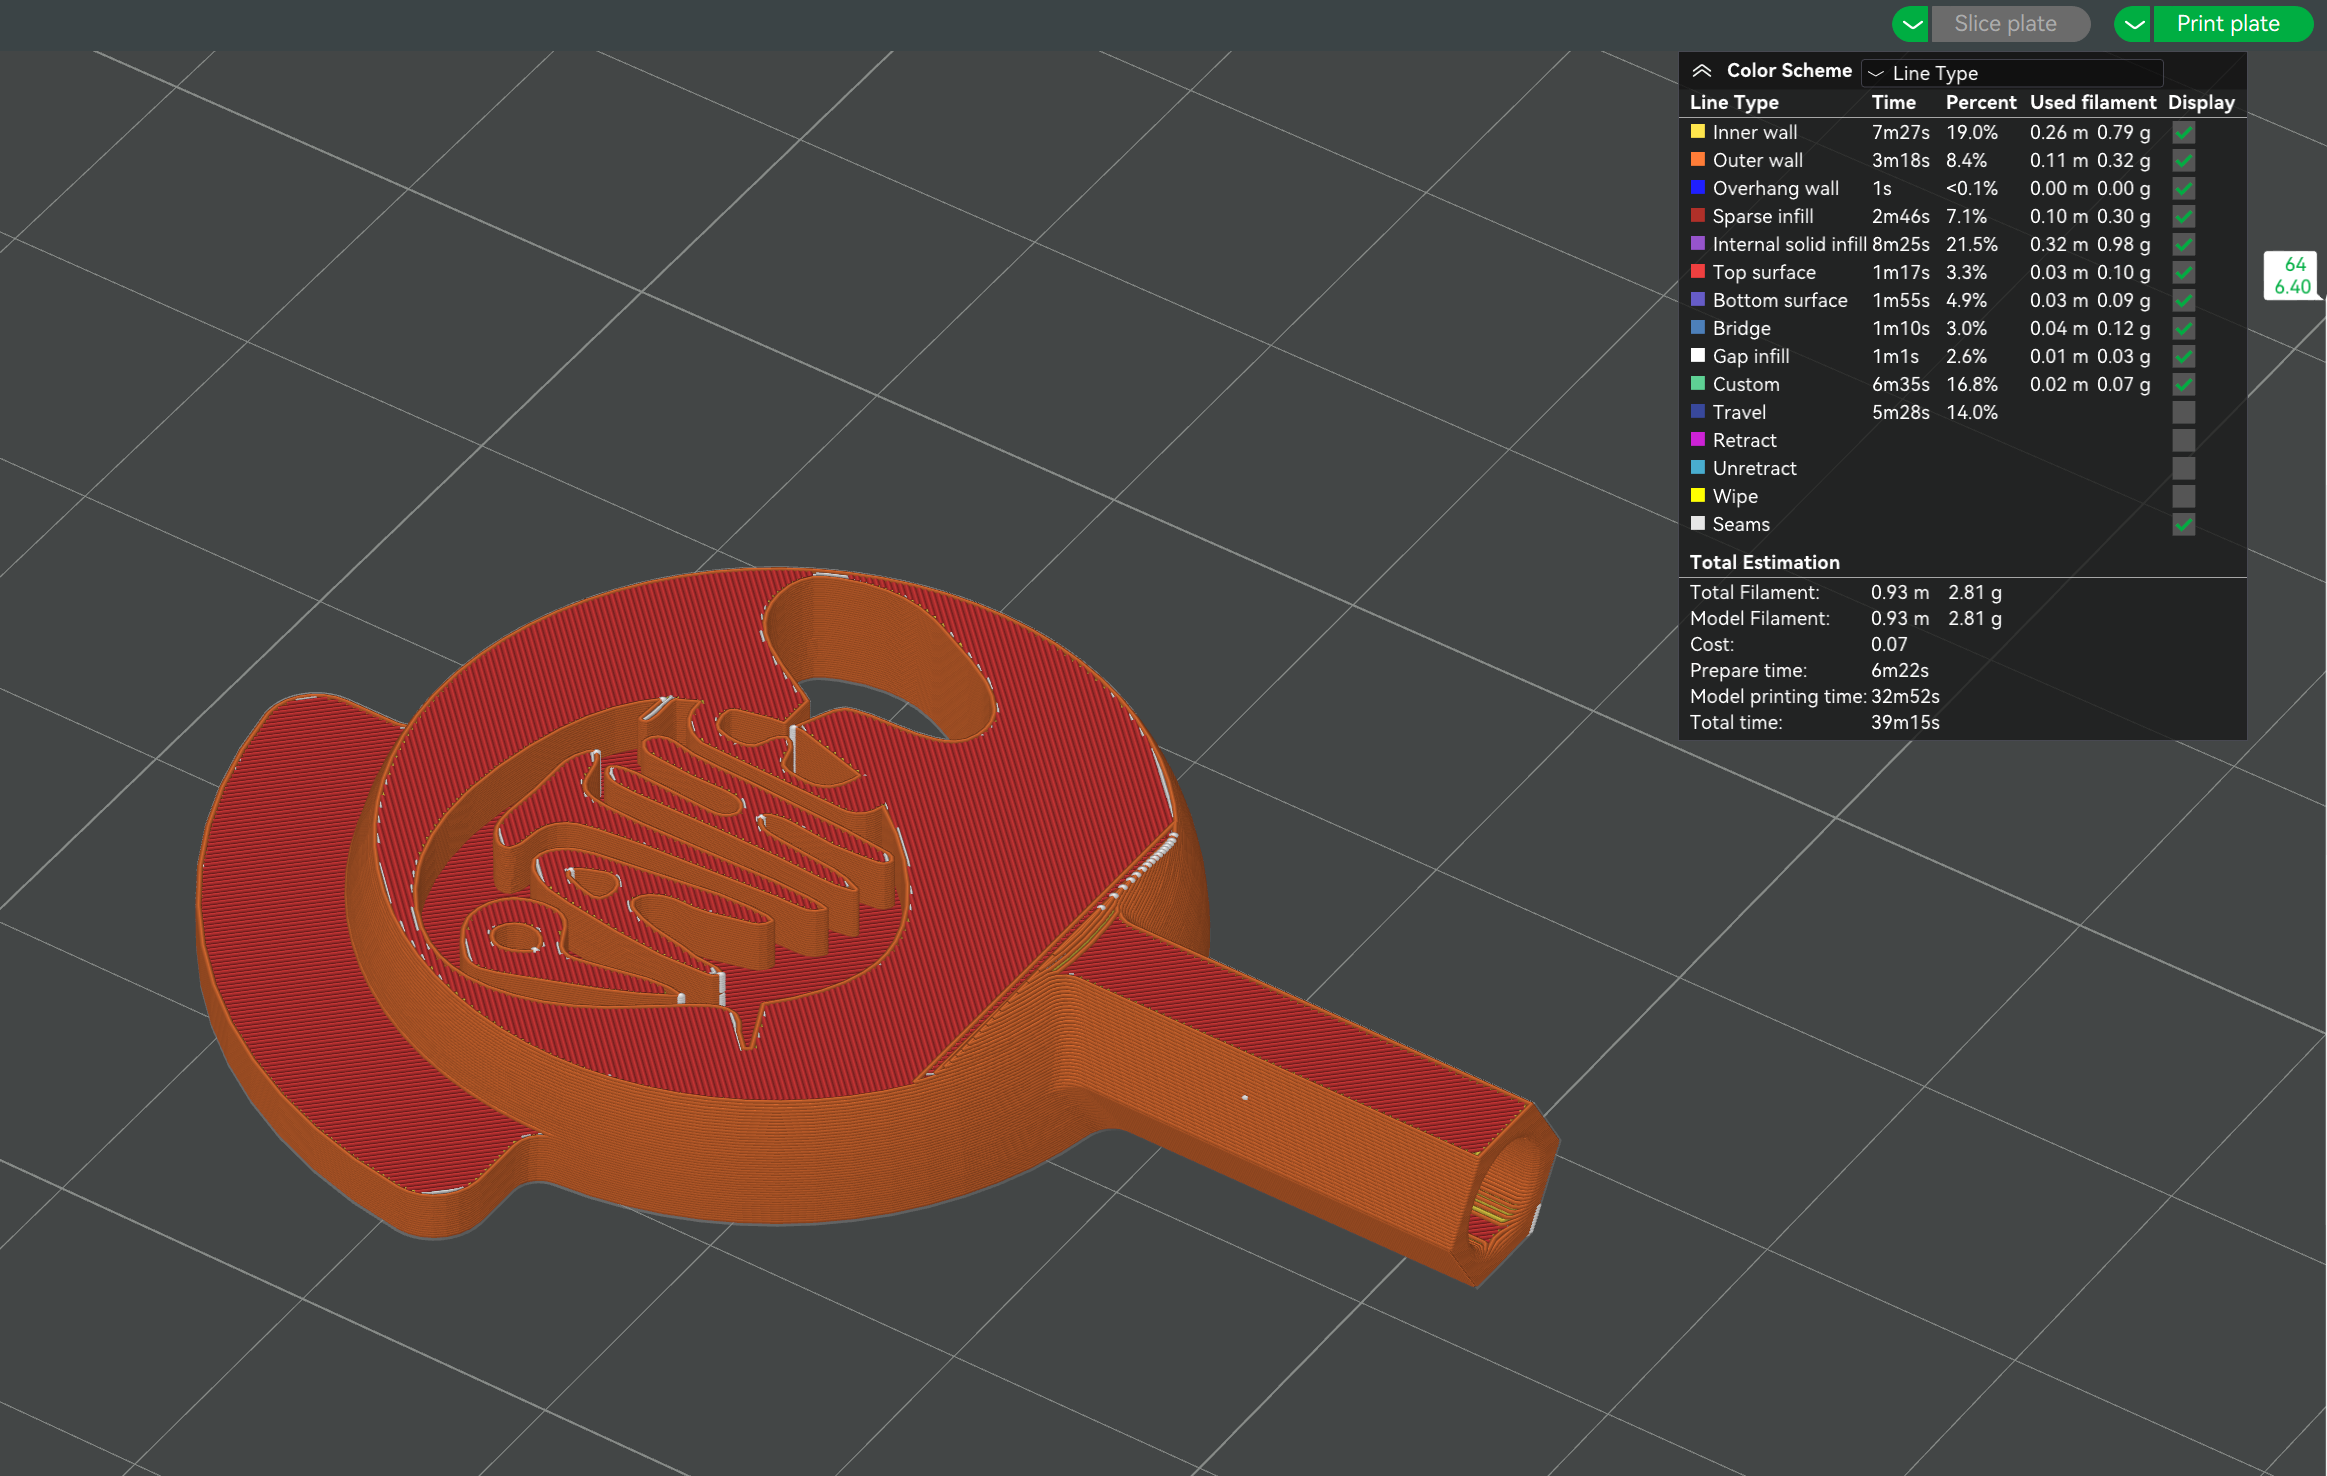
Task: Click the Overhang wall blue color swatch
Action: point(1698,187)
